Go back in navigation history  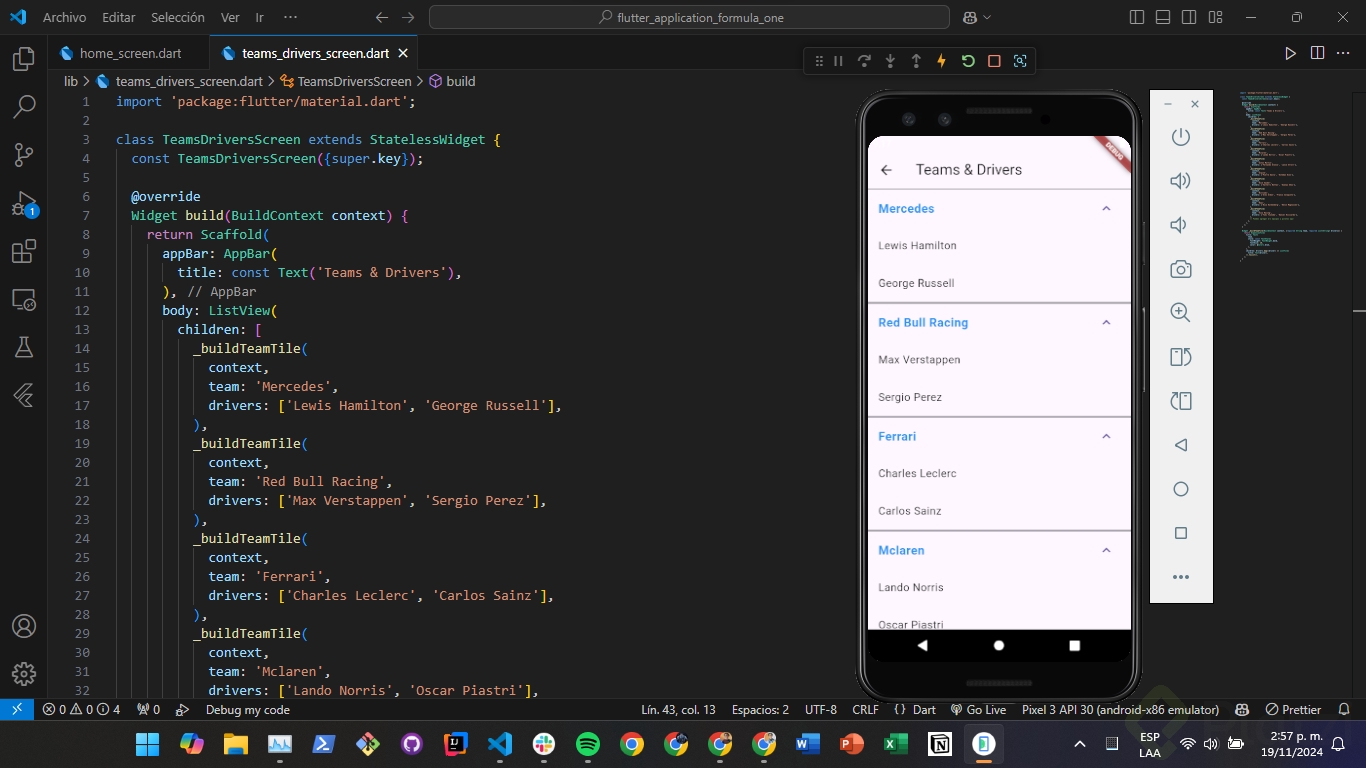(381, 17)
